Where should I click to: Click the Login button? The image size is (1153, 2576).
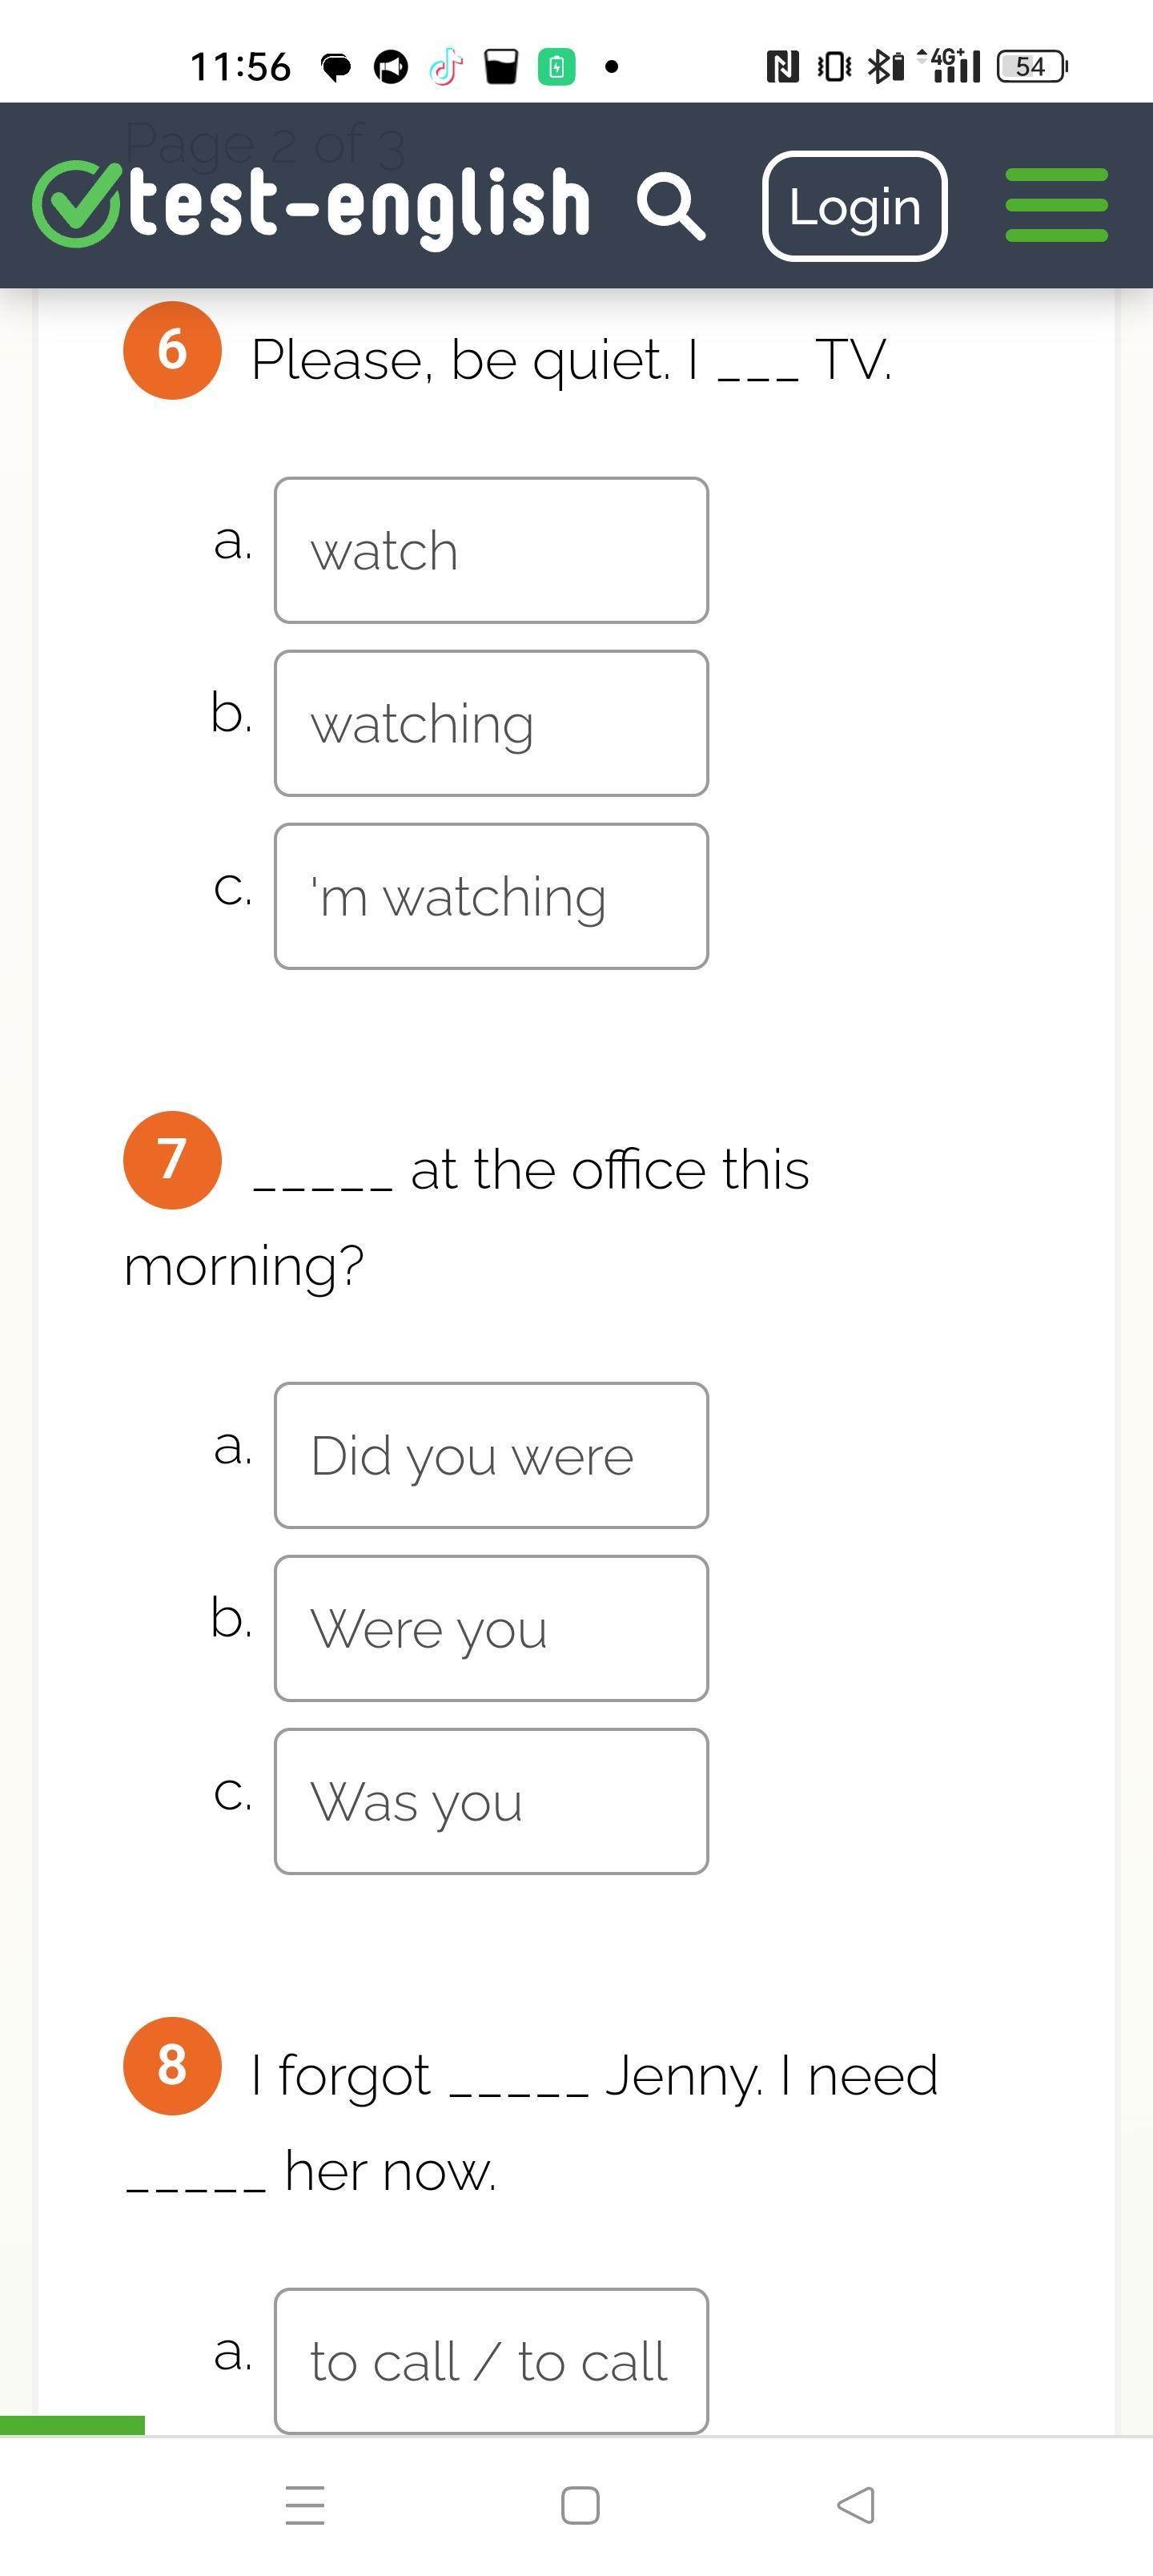point(854,206)
